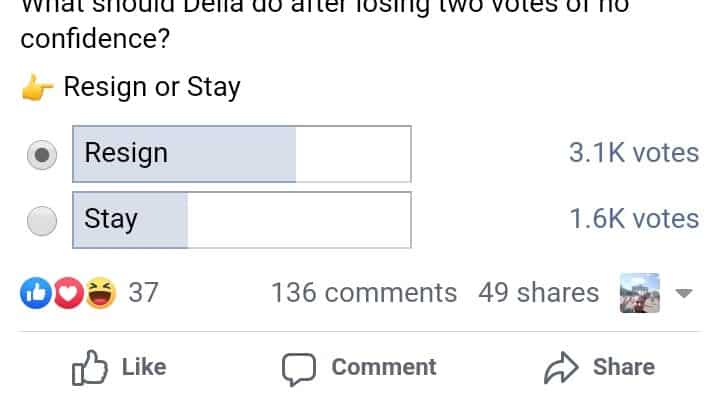The image size is (720, 400).
Task: Click the blue thumbs-up reaction icon
Action: [x=35, y=293]
